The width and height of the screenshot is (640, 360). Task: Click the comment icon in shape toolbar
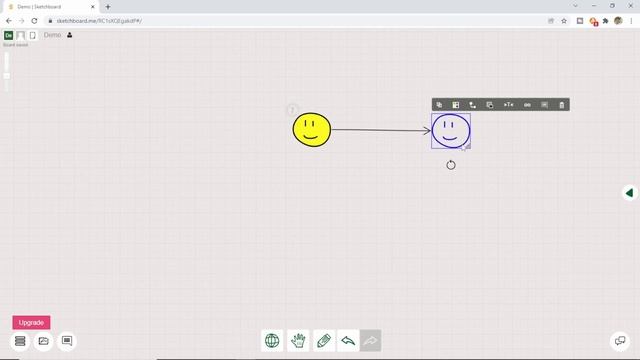pyautogui.click(x=544, y=105)
